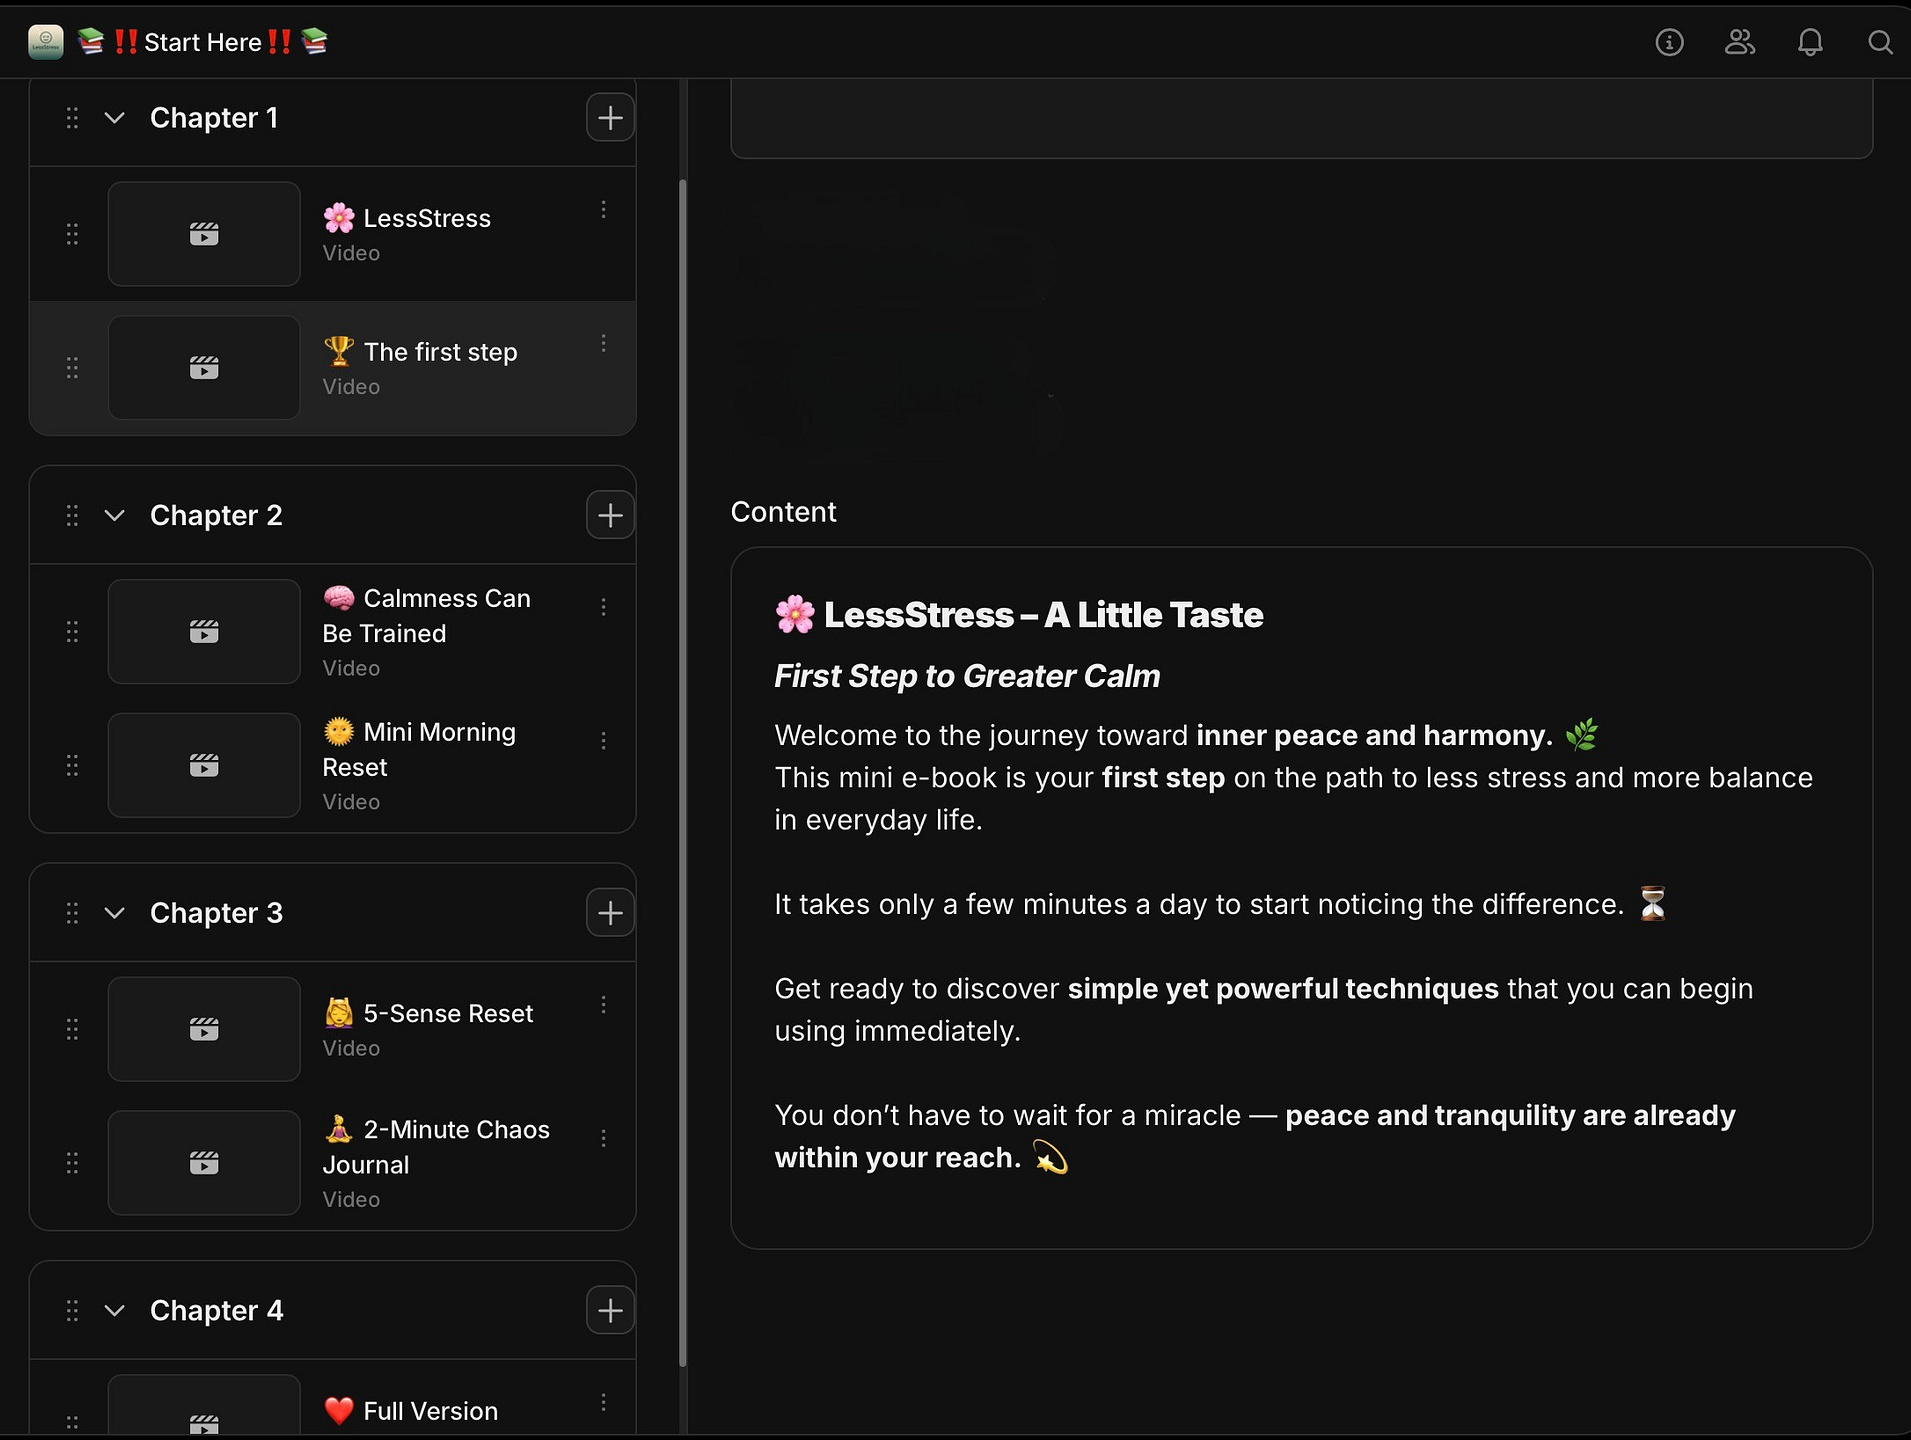1911x1440 pixels.
Task: Open the options menu for The first step
Action: [603, 344]
